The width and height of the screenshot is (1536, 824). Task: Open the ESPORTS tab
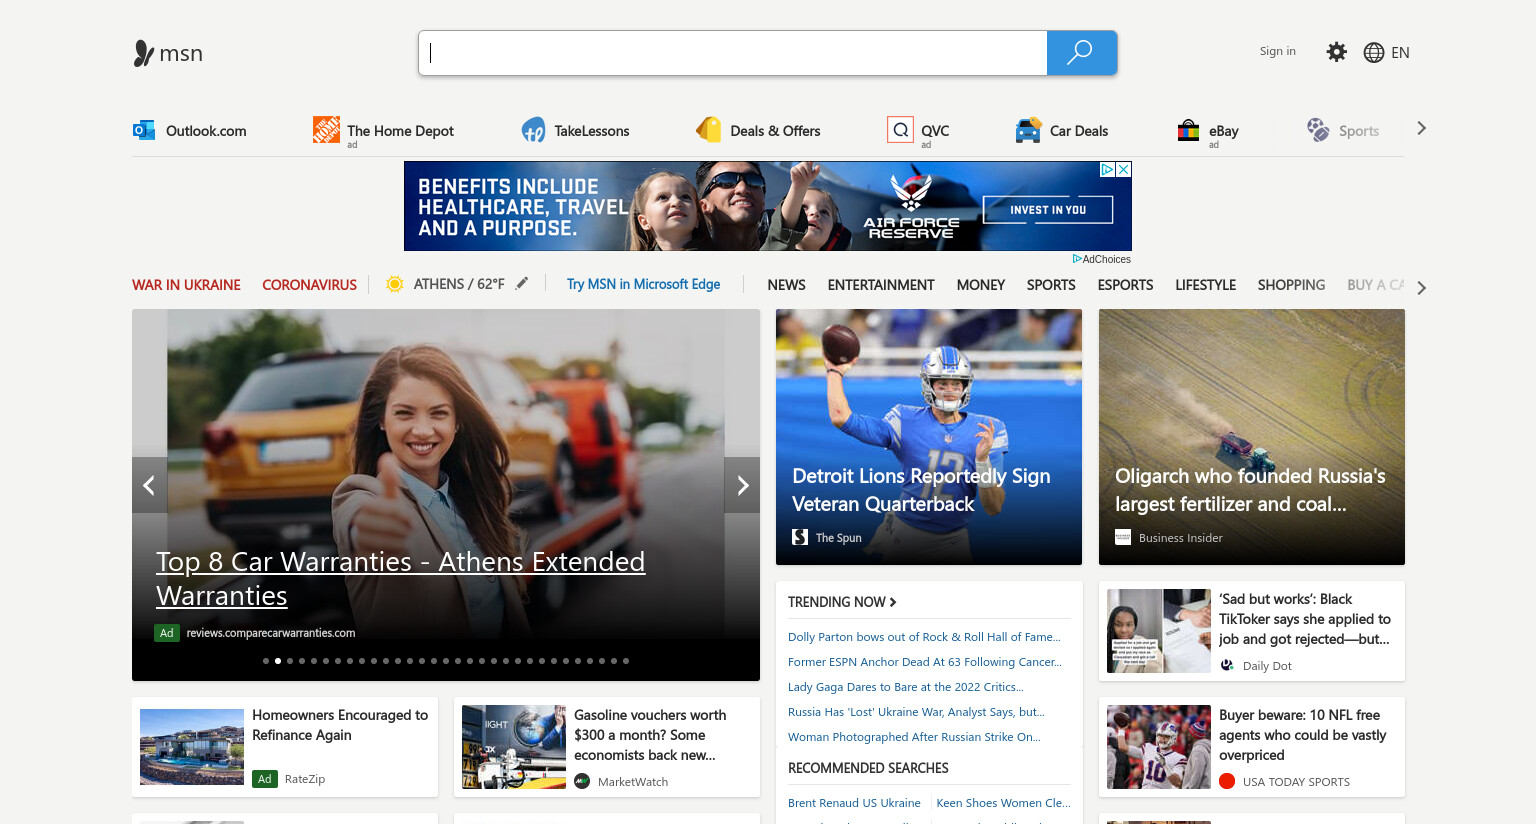tap(1125, 285)
